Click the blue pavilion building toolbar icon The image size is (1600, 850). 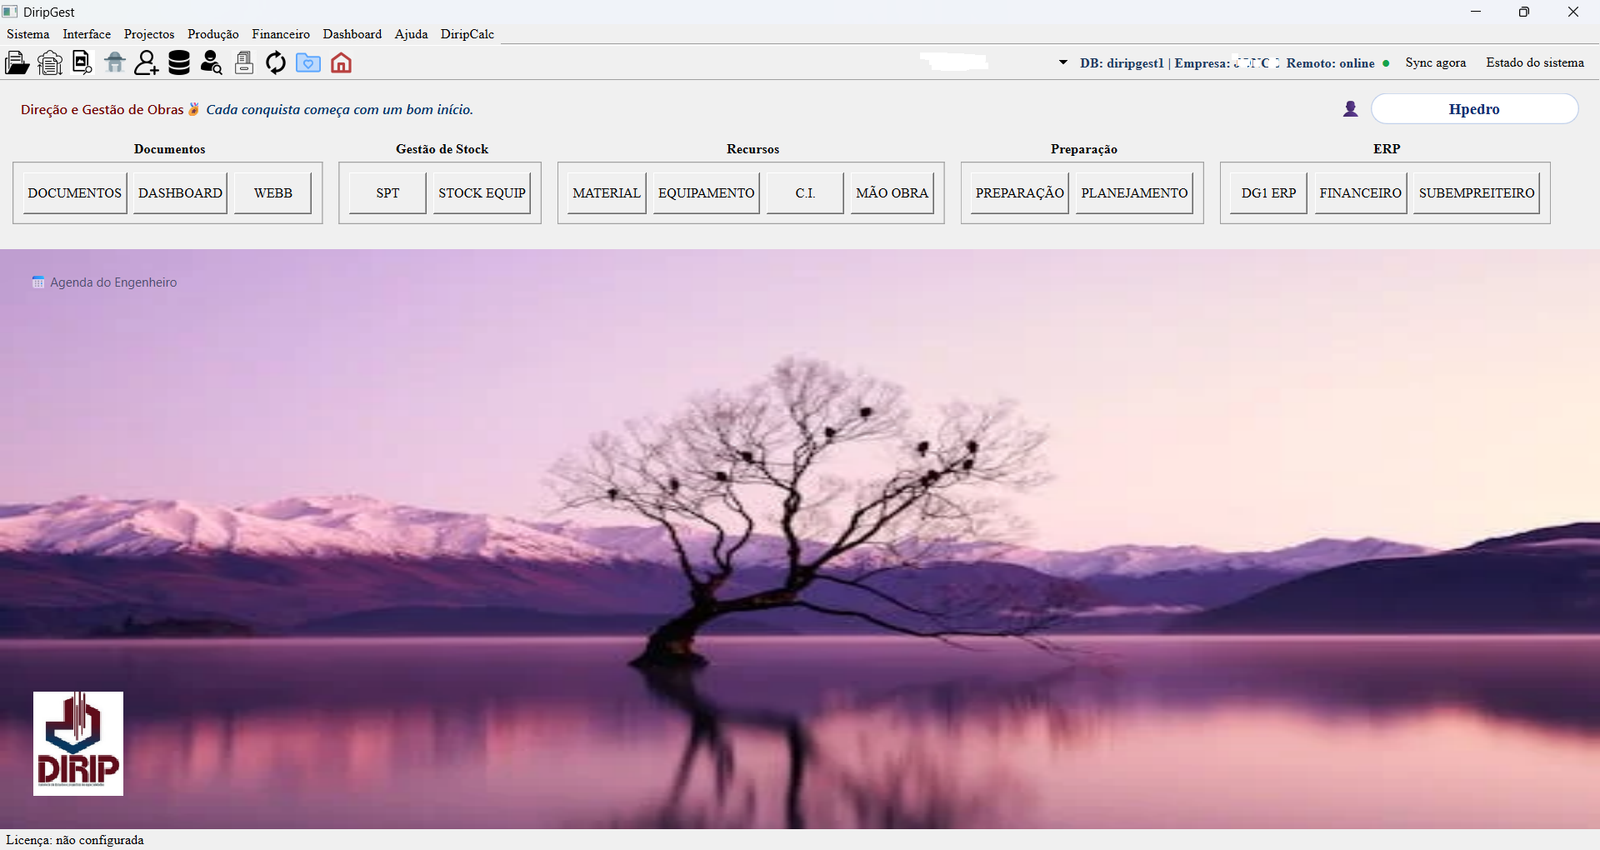(114, 63)
